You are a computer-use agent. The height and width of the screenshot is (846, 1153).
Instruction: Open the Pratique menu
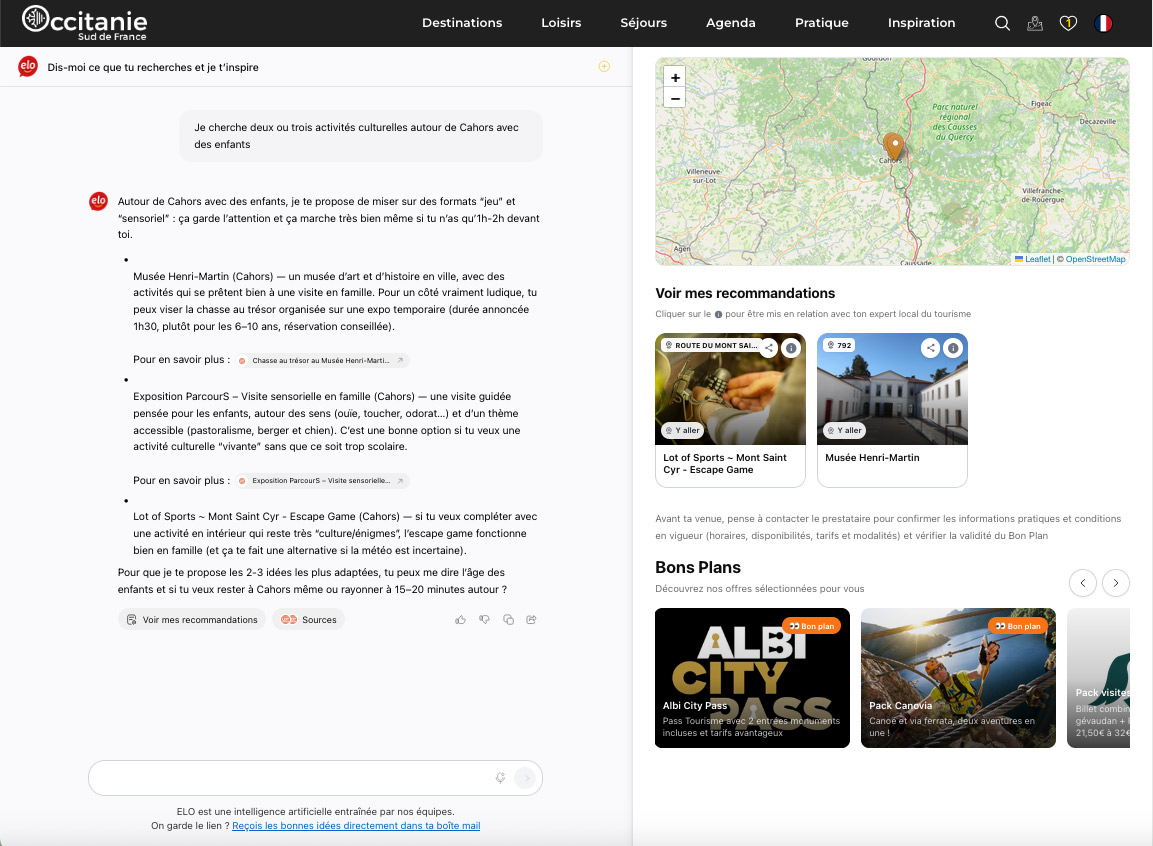click(821, 23)
